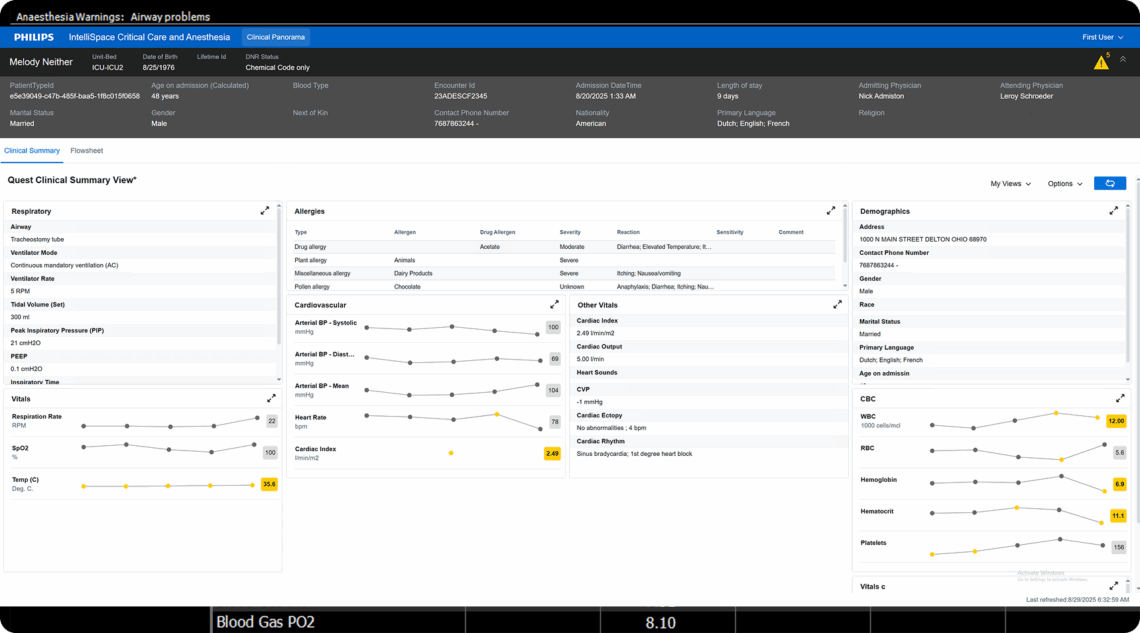
Task: Expand the Respiratory panel to full view
Action: click(265, 211)
